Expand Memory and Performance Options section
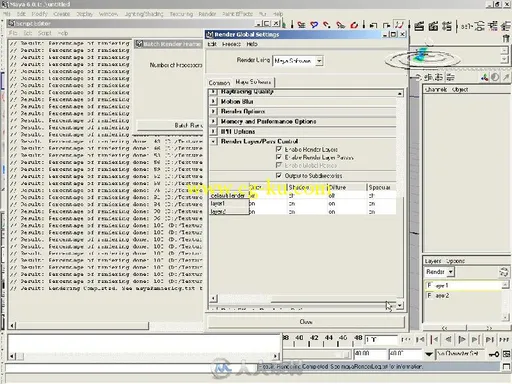Viewport: 512px width, 384px height. click(x=213, y=121)
